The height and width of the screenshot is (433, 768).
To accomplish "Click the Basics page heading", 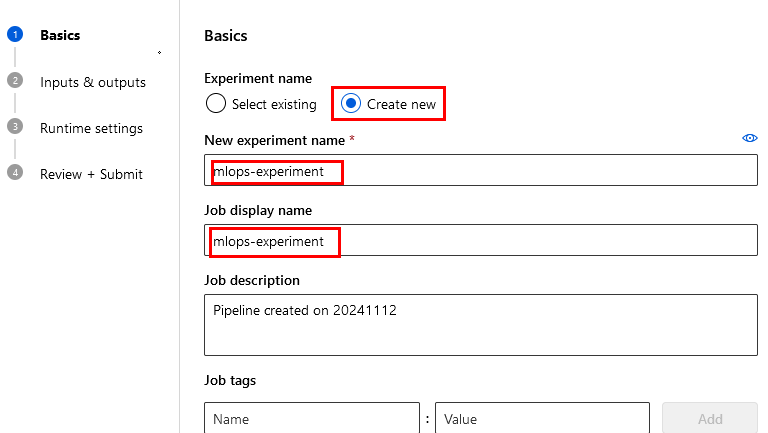I will (225, 36).
